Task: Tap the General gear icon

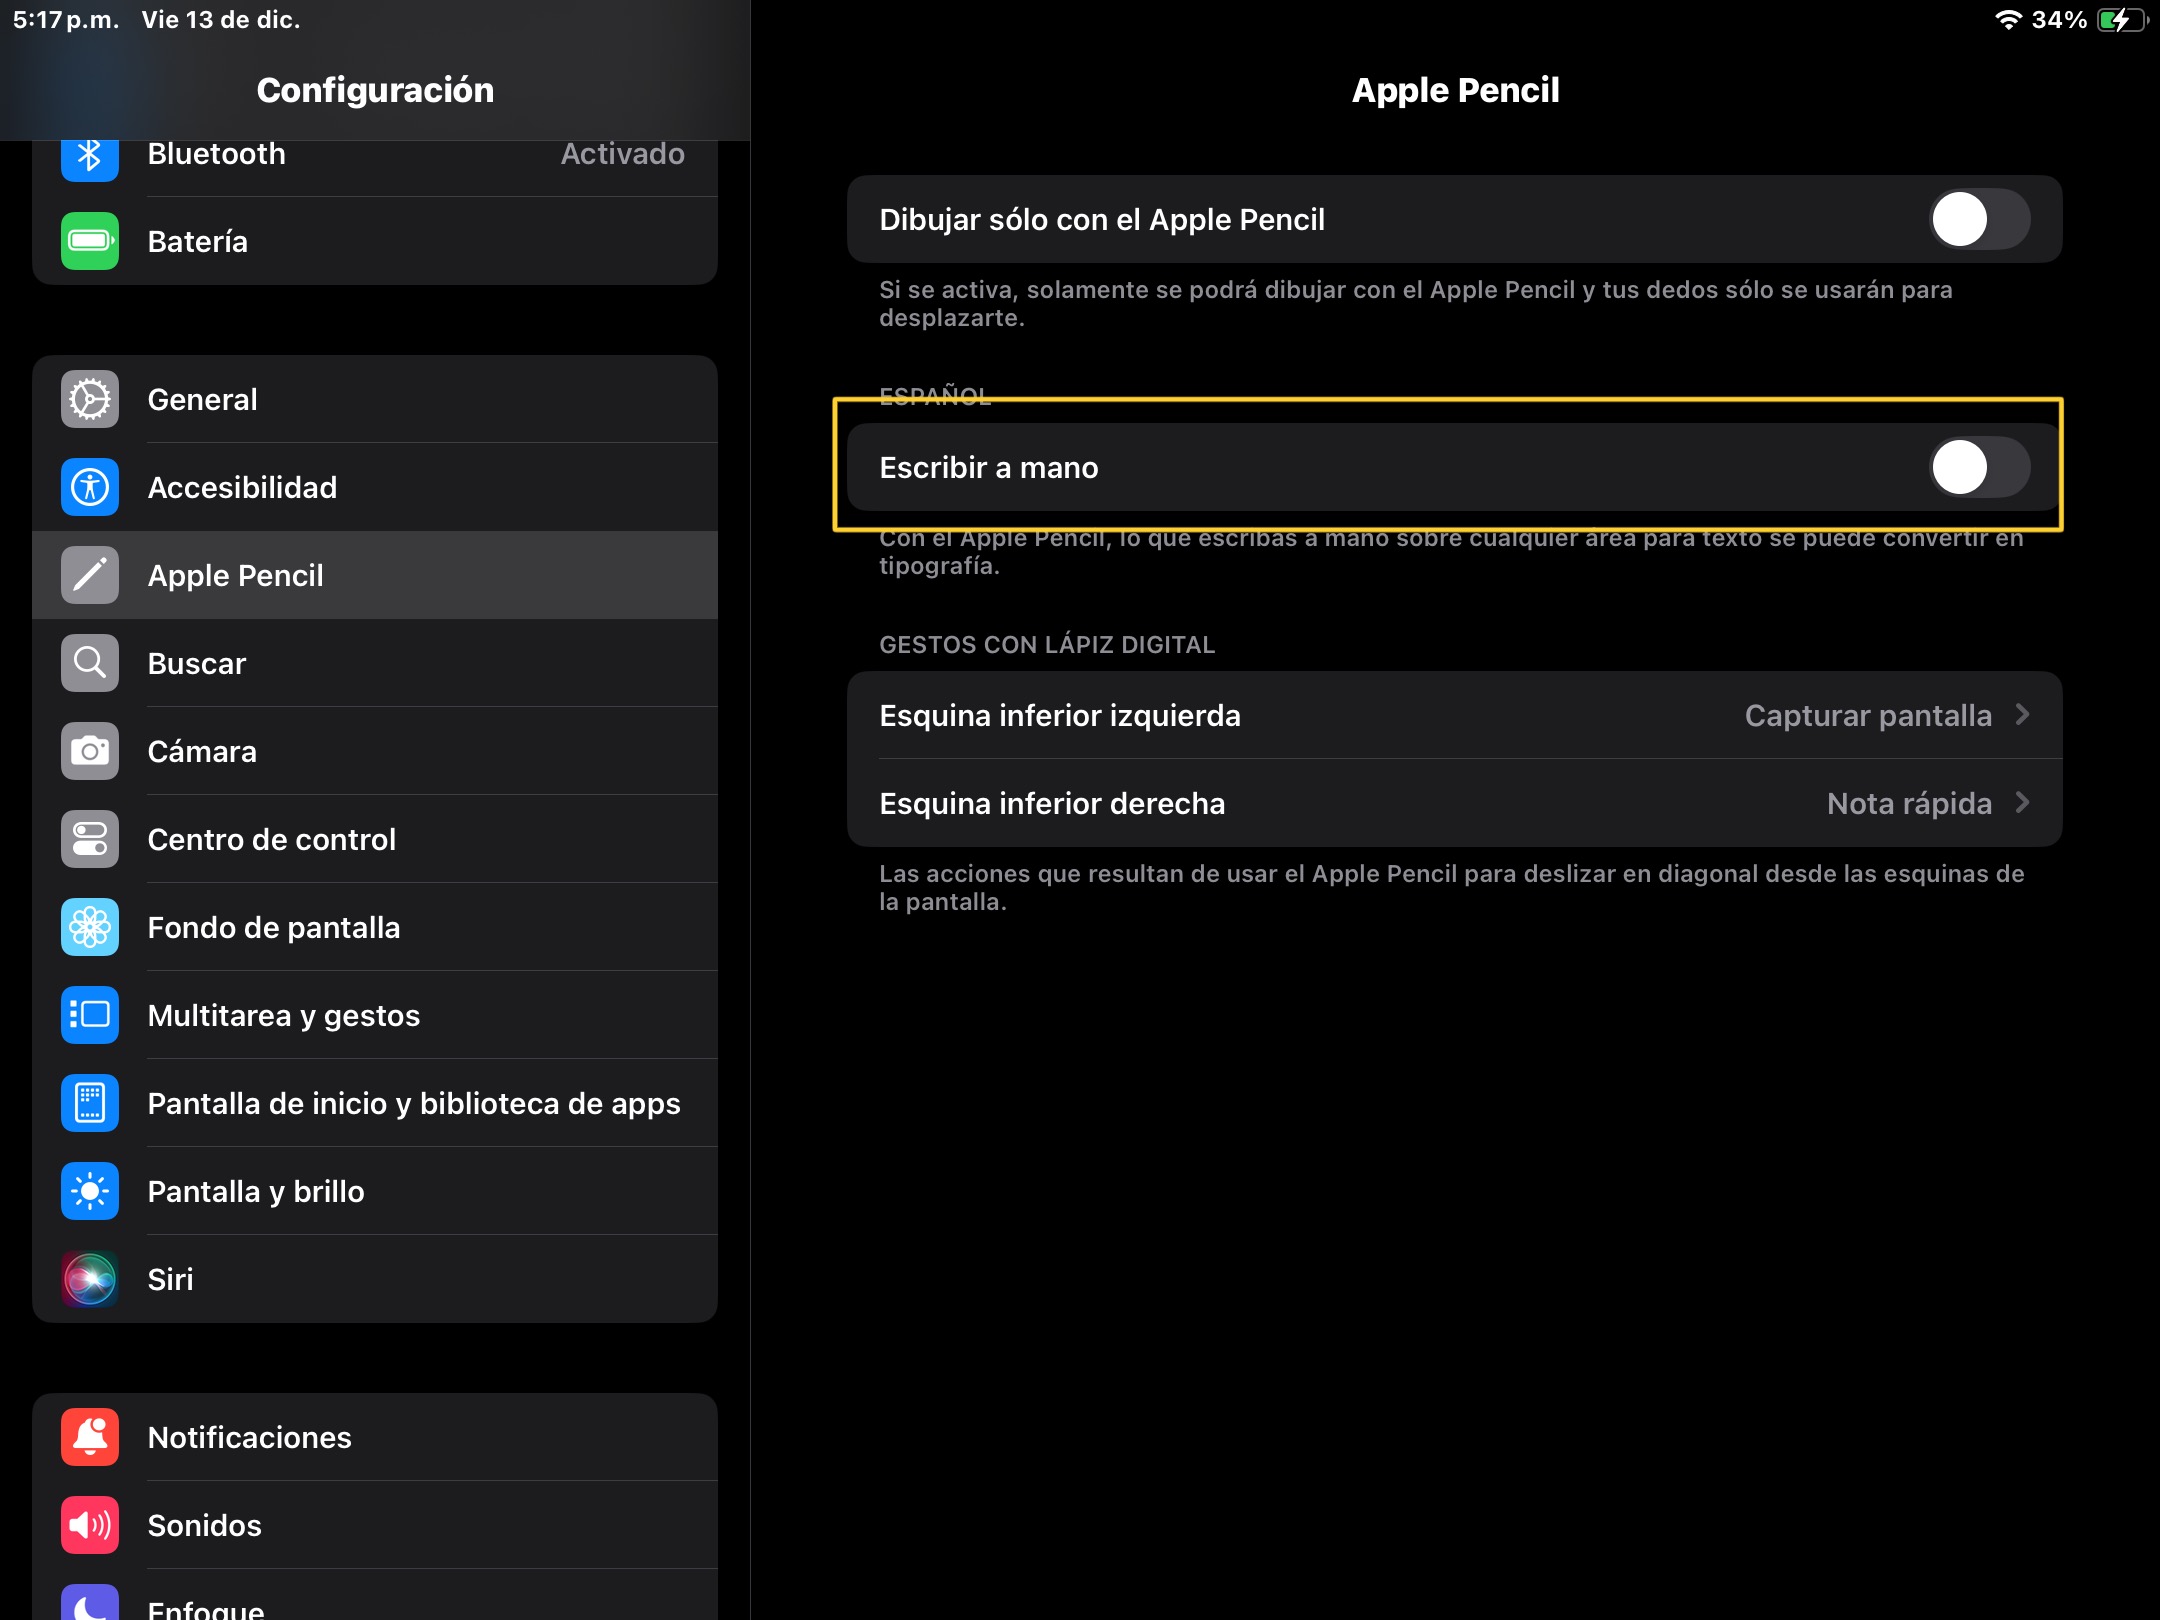Action: 90,400
